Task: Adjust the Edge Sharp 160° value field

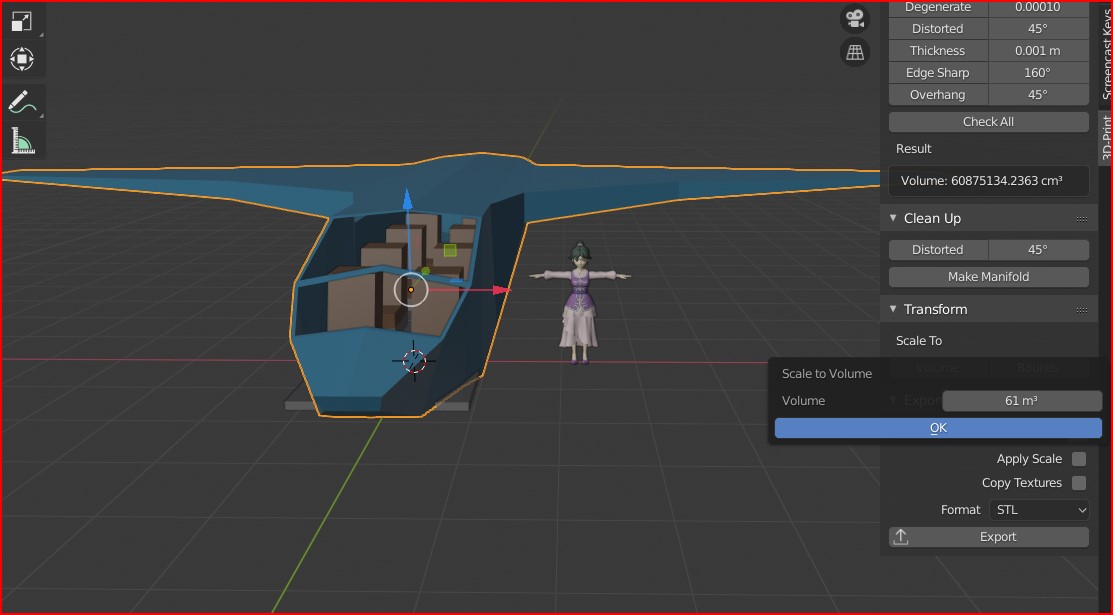Action: pos(1038,72)
